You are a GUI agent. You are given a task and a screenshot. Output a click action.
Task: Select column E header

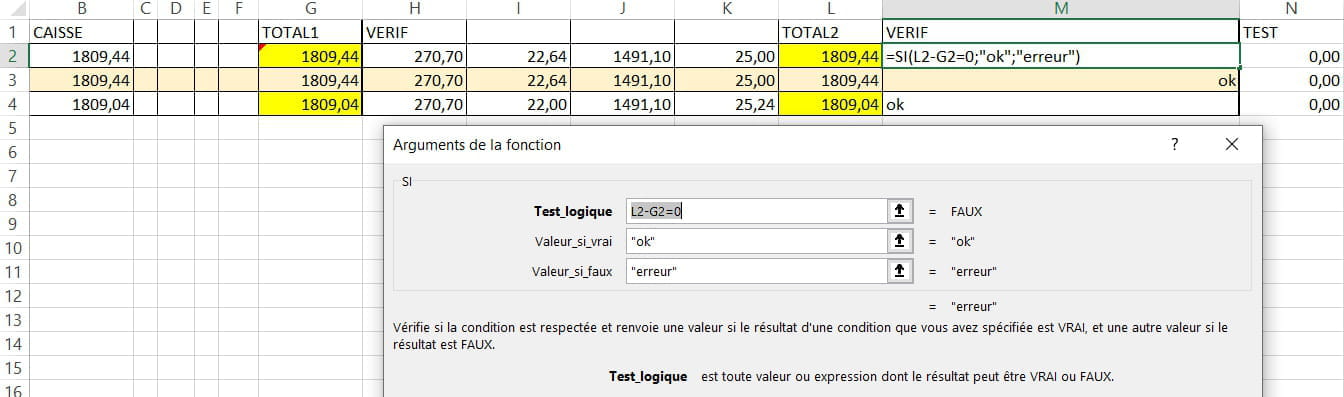coord(206,9)
